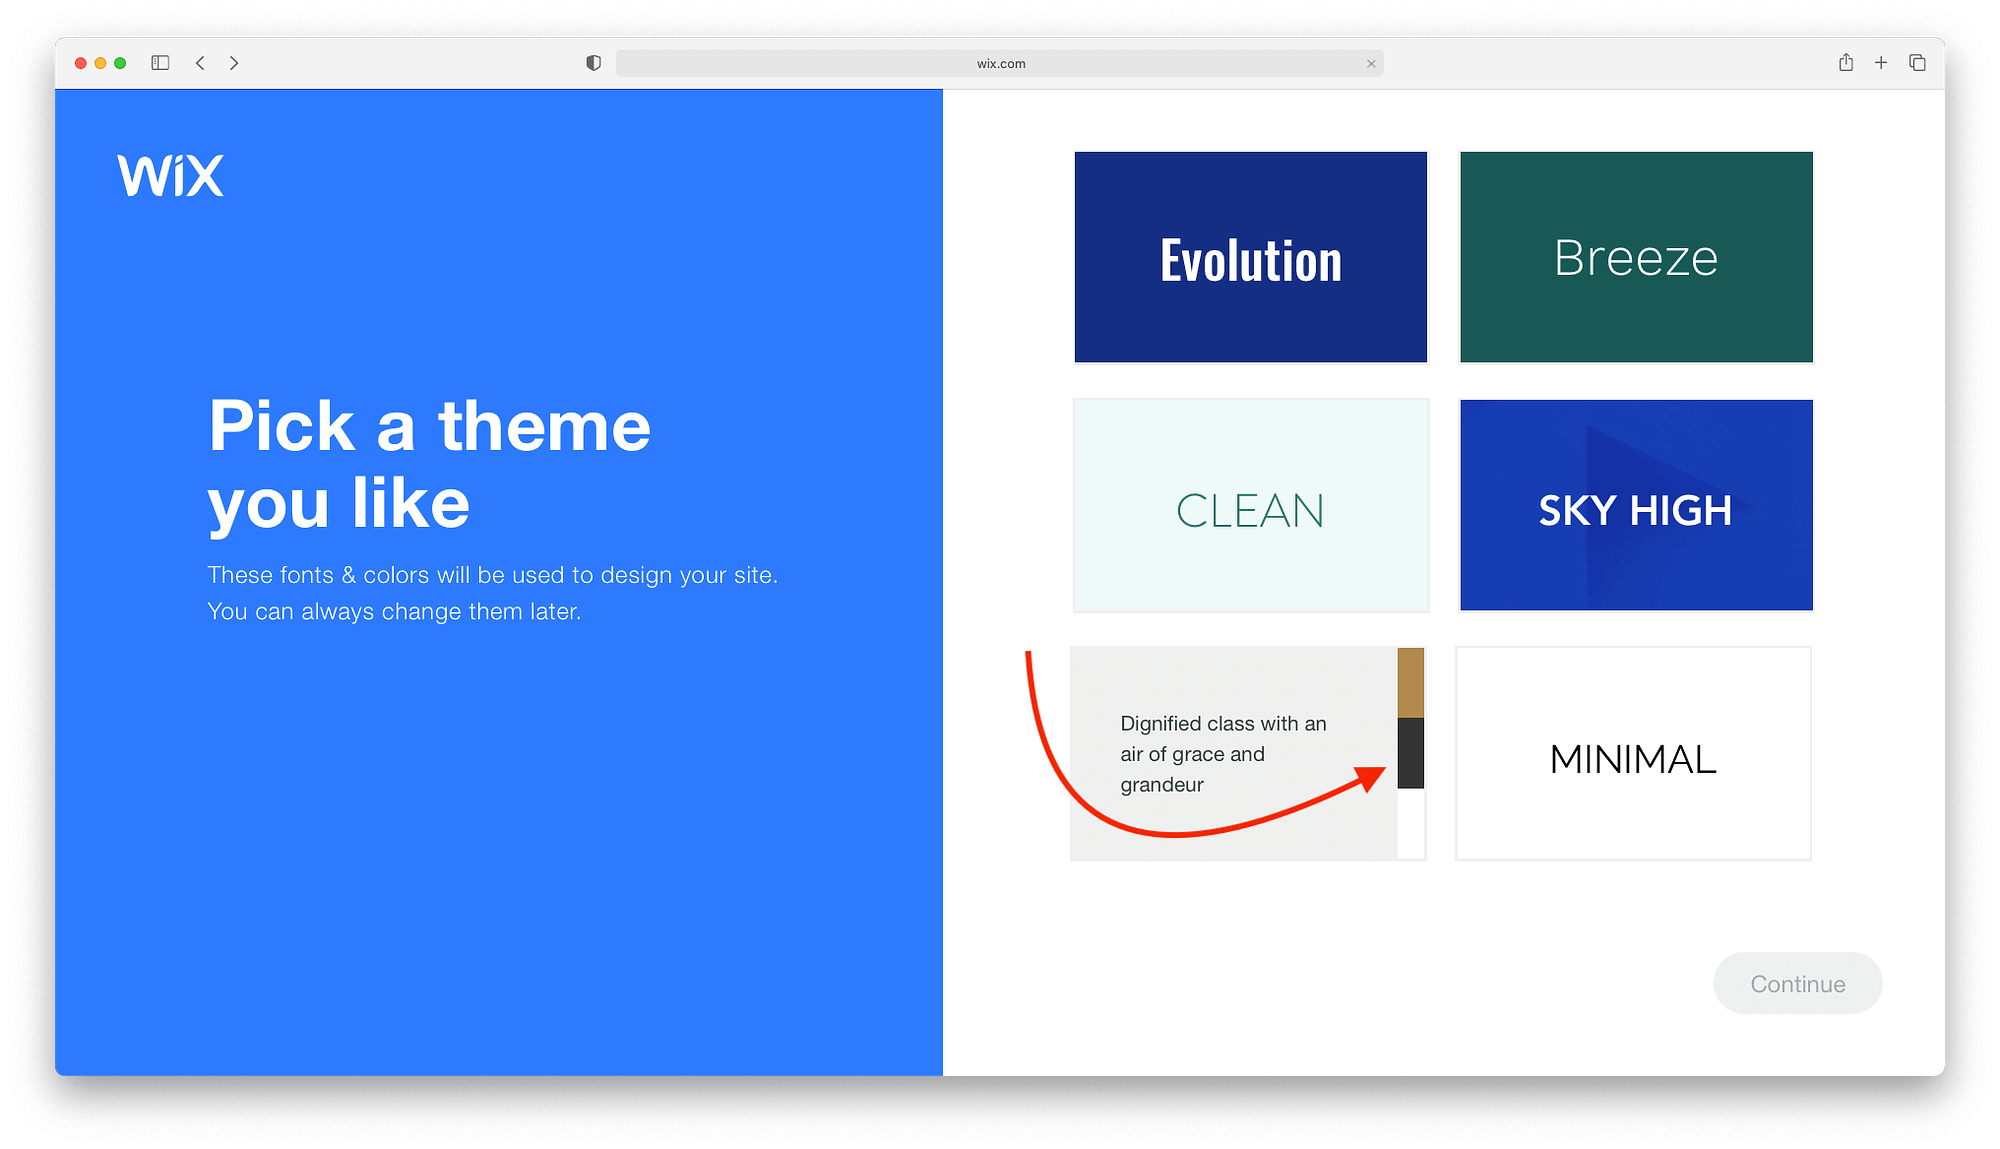
Task: Click the browser security shield icon
Action: click(x=593, y=63)
